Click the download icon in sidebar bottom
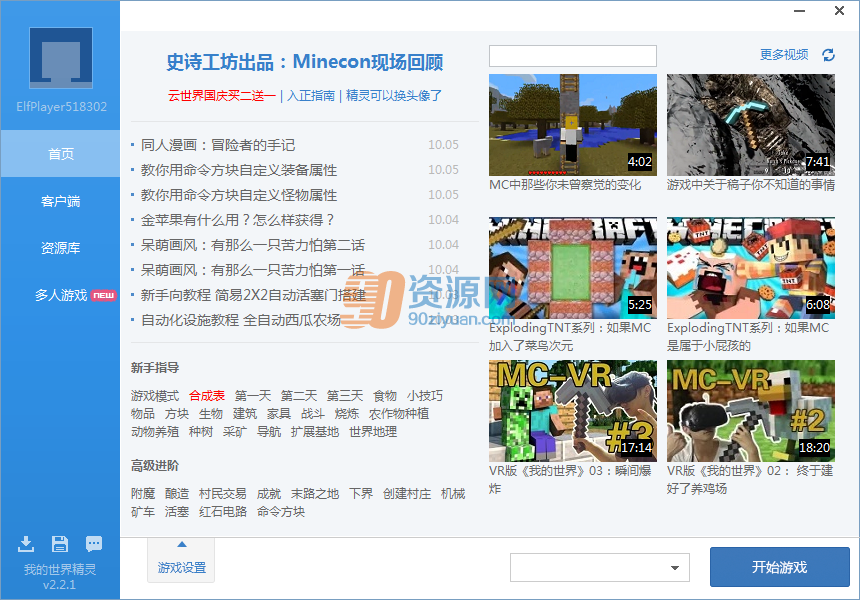Image resolution: width=860 pixels, height=600 pixels. tap(26, 544)
